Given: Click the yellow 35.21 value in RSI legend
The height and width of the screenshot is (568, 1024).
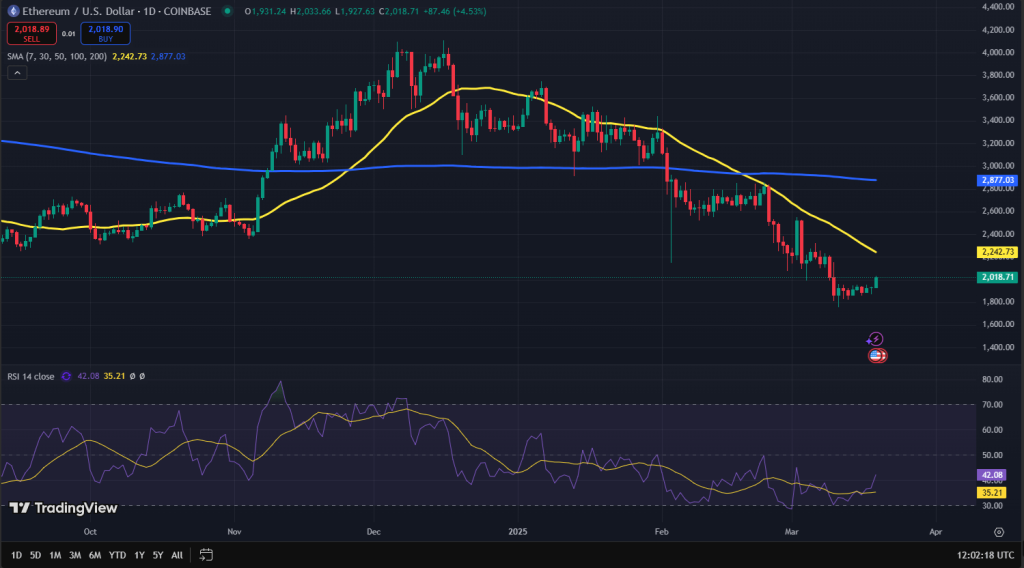Looking at the screenshot, I should pyautogui.click(x=114, y=377).
